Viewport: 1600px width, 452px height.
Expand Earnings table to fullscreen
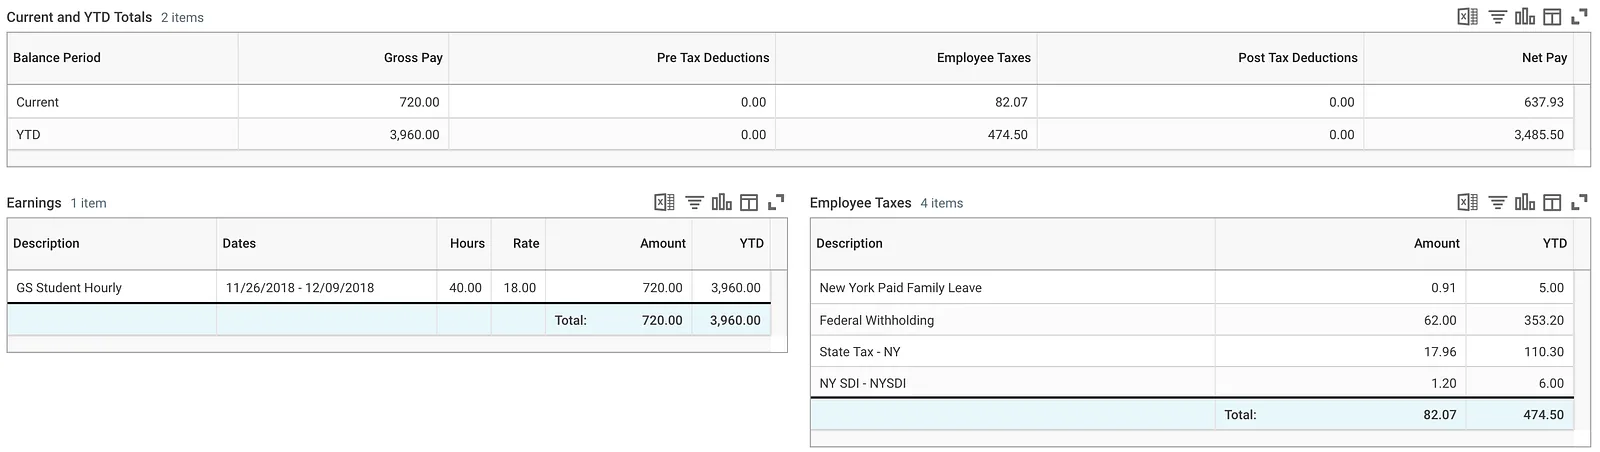pyautogui.click(x=776, y=202)
